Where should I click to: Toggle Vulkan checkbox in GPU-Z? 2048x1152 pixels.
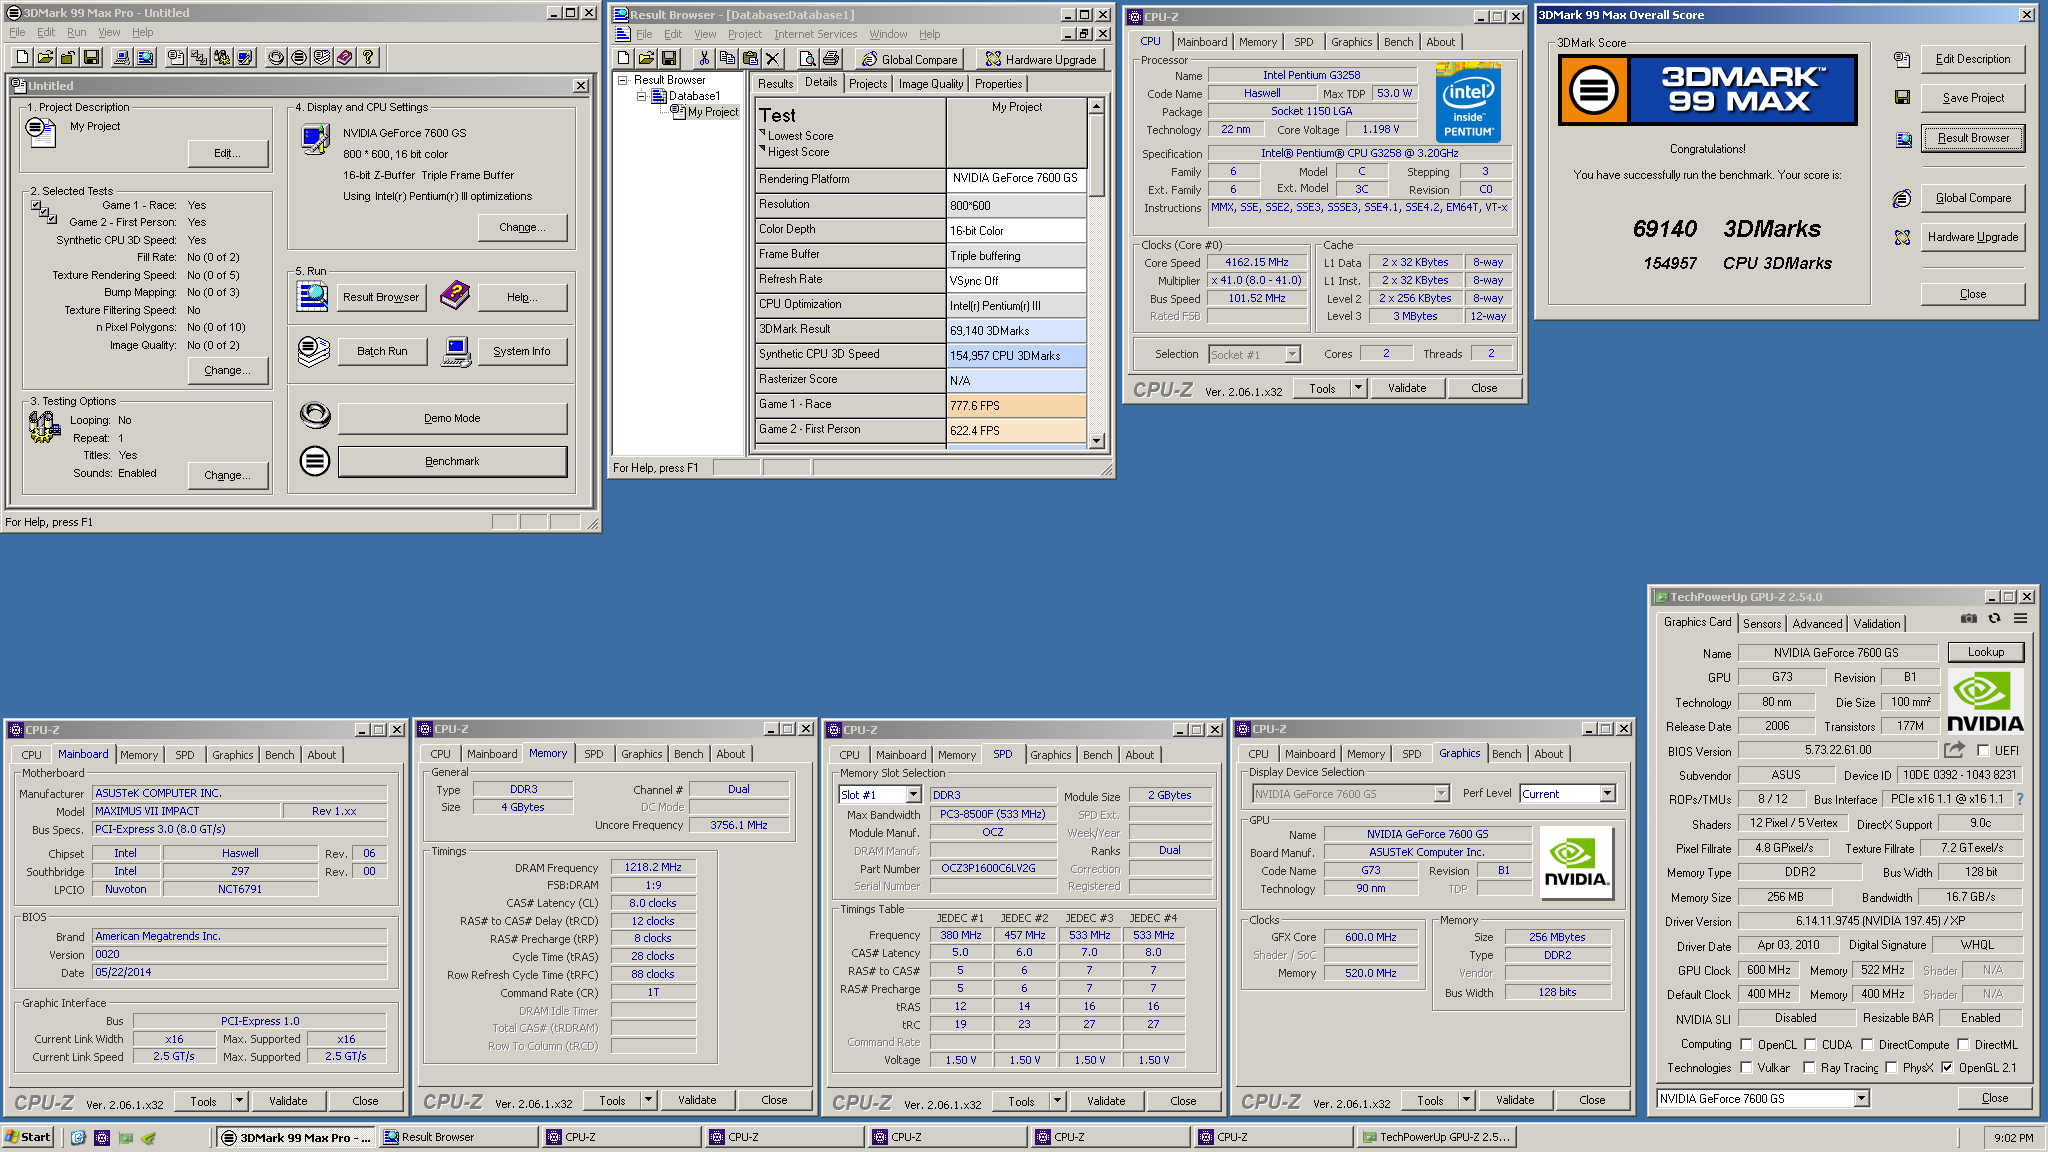pos(1747,1068)
